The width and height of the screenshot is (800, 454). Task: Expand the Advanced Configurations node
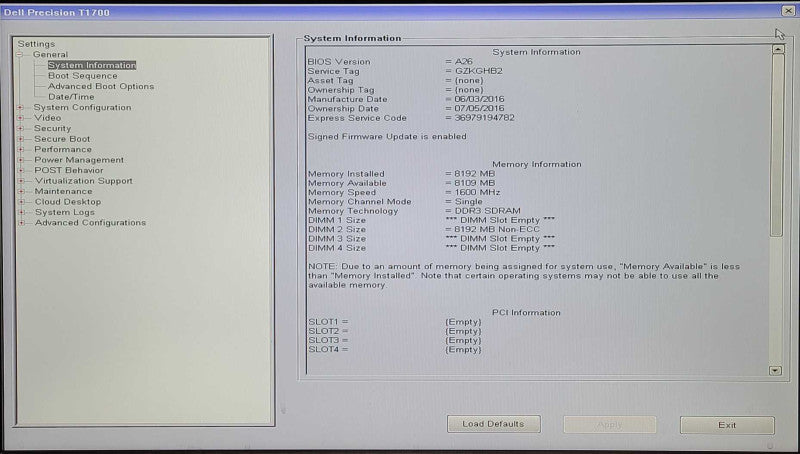(21, 223)
